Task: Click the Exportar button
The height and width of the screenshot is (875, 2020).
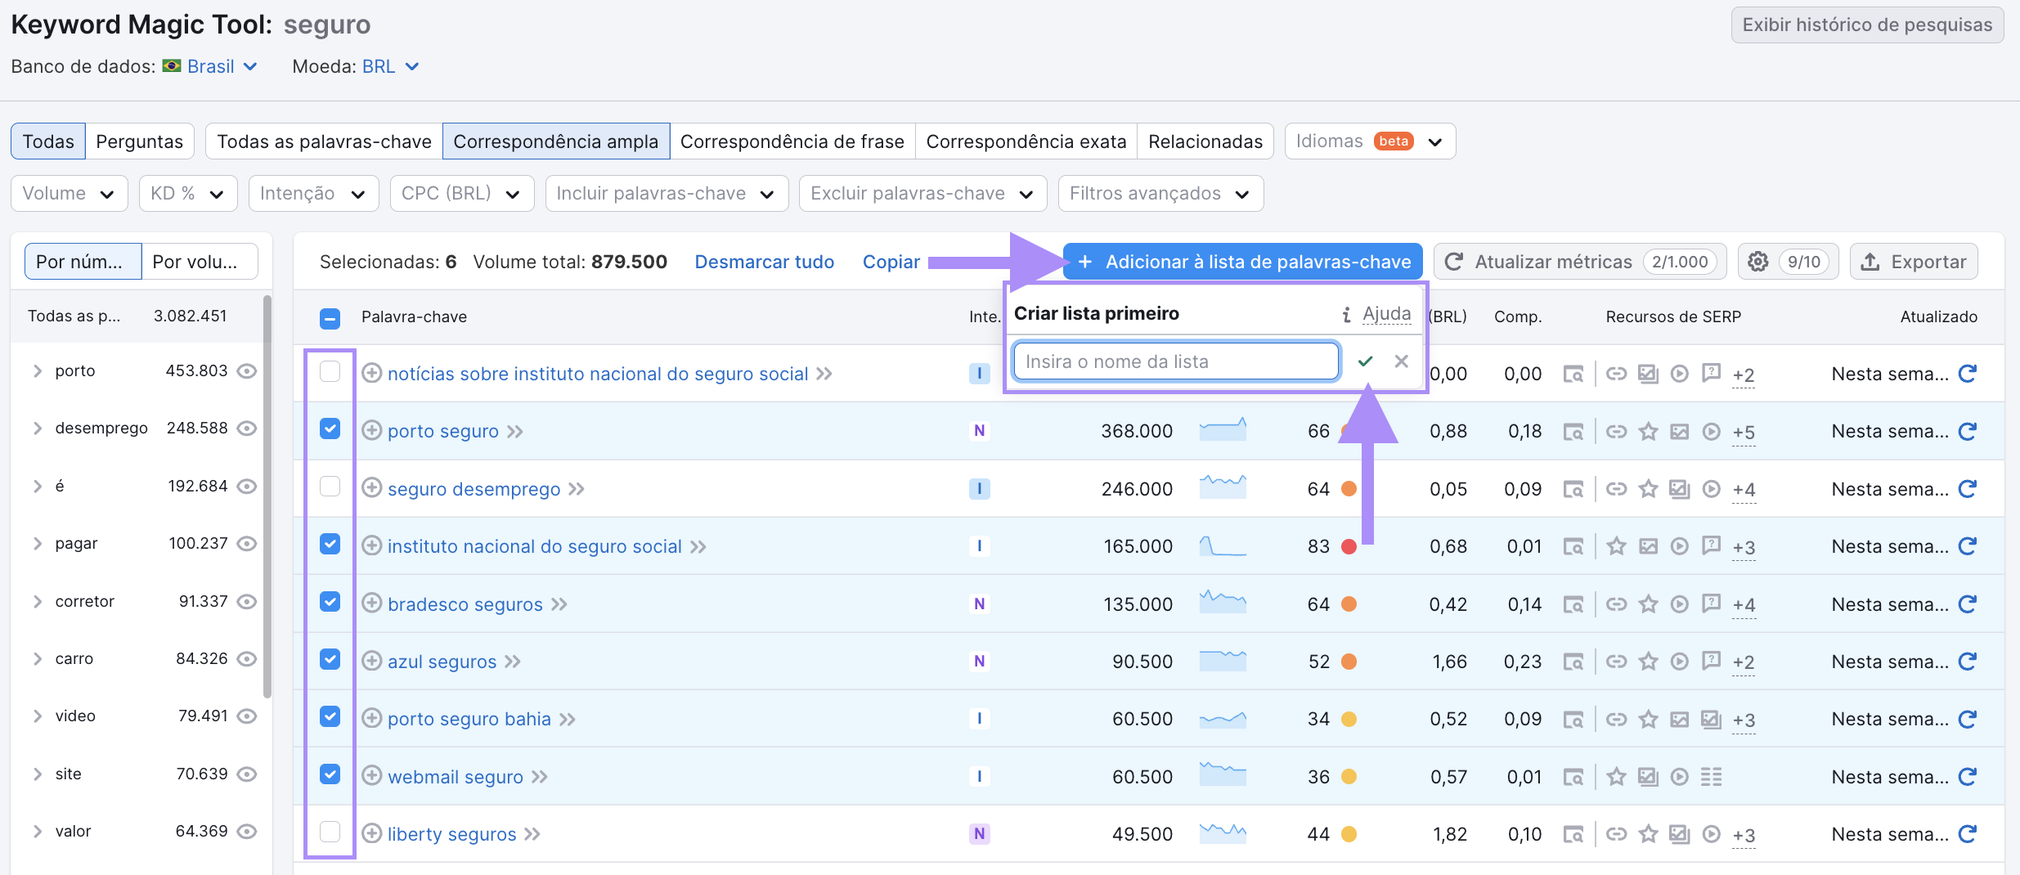Action: point(1914,262)
